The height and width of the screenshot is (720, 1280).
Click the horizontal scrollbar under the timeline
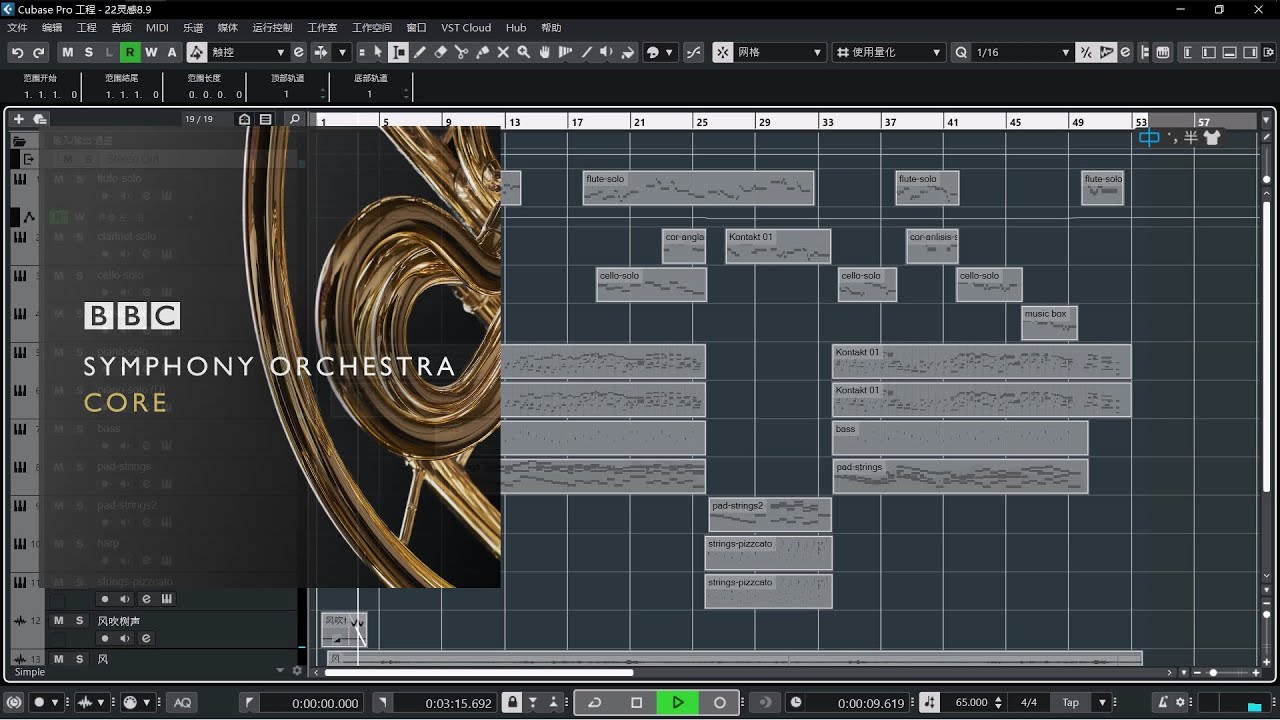click(478, 672)
